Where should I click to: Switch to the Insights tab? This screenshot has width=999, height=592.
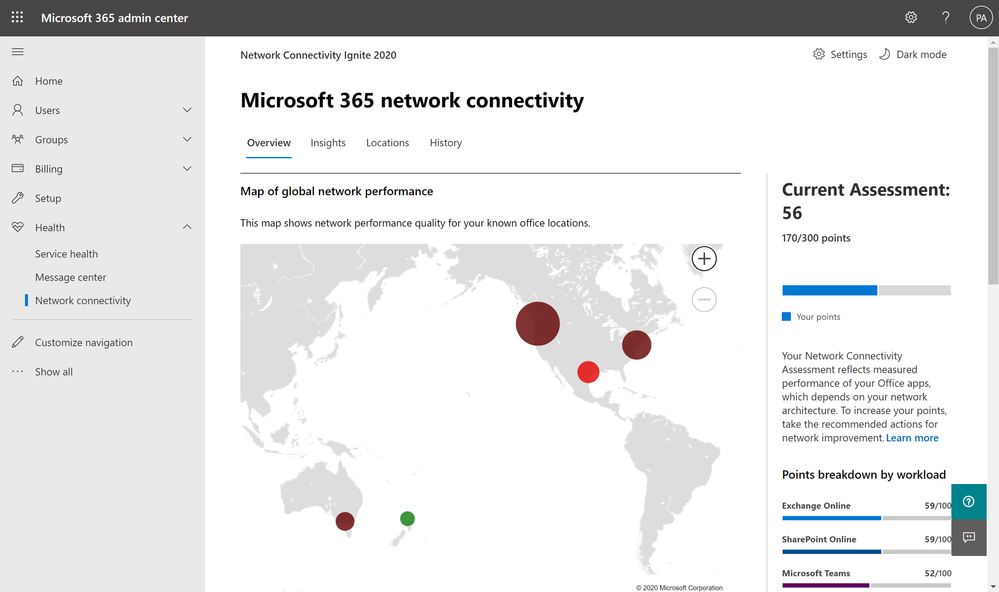coord(328,143)
